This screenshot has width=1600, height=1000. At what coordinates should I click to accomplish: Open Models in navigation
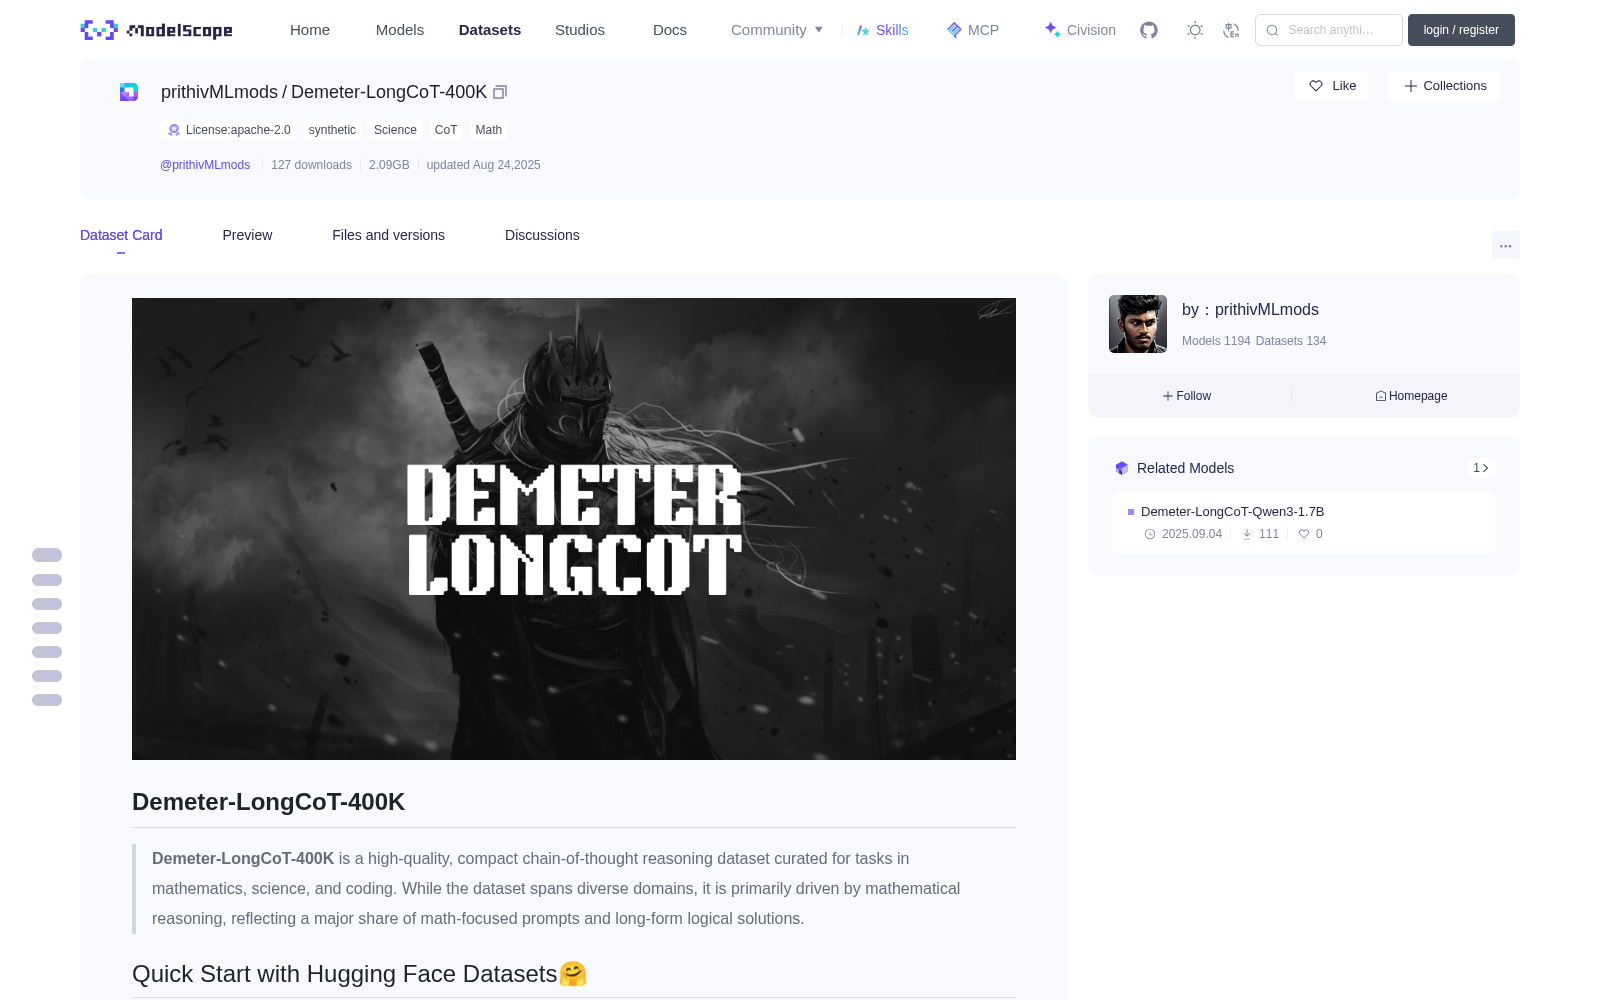400,30
